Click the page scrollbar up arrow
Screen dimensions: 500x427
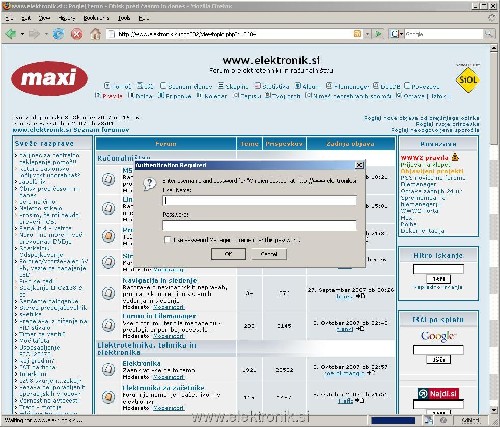pyautogui.click(x=494, y=49)
